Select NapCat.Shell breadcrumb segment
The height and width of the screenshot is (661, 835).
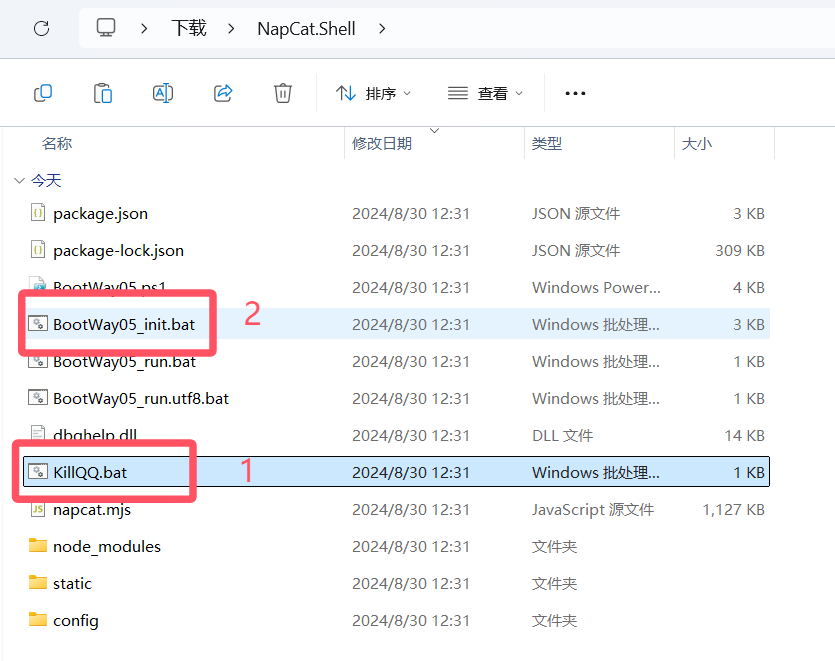tap(306, 28)
